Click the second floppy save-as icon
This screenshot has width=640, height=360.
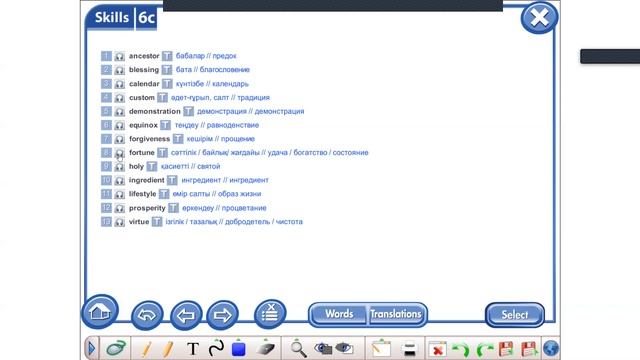click(529, 349)
